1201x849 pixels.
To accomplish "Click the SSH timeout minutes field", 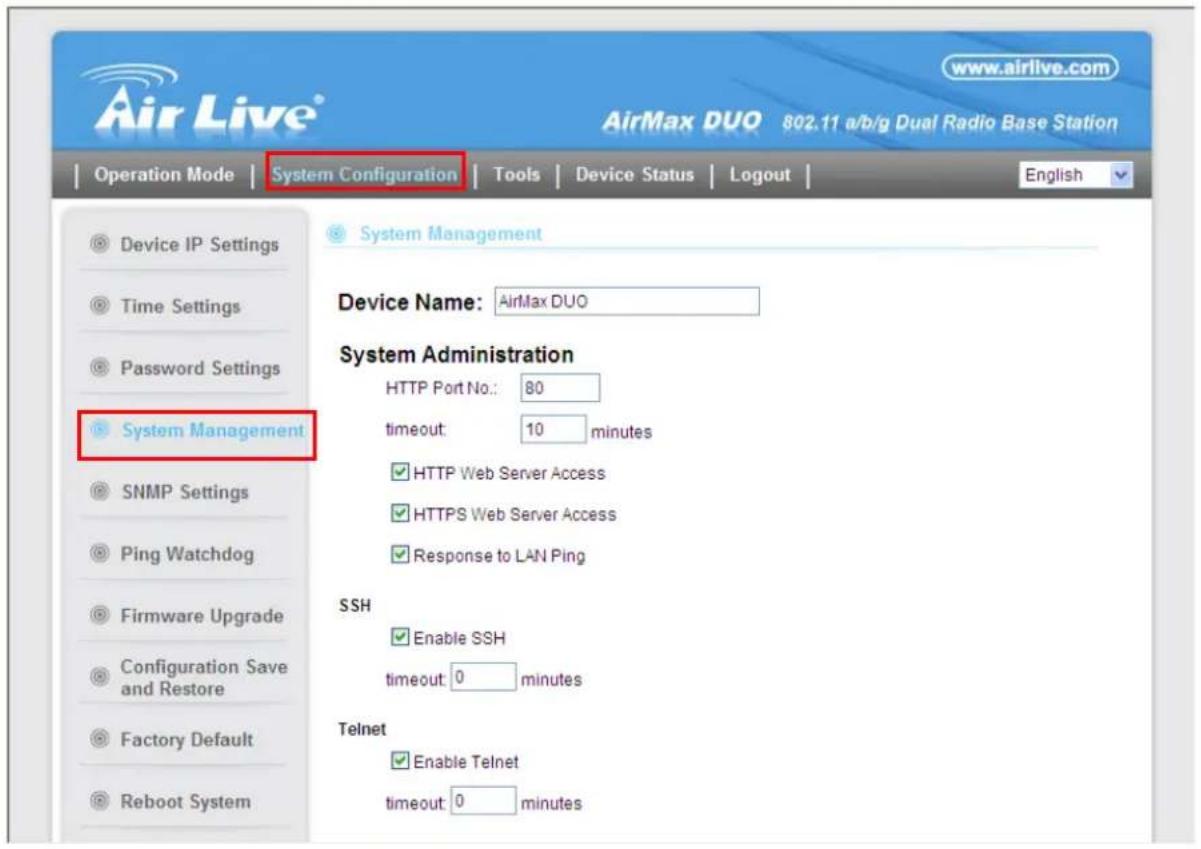I will (484, 678).
